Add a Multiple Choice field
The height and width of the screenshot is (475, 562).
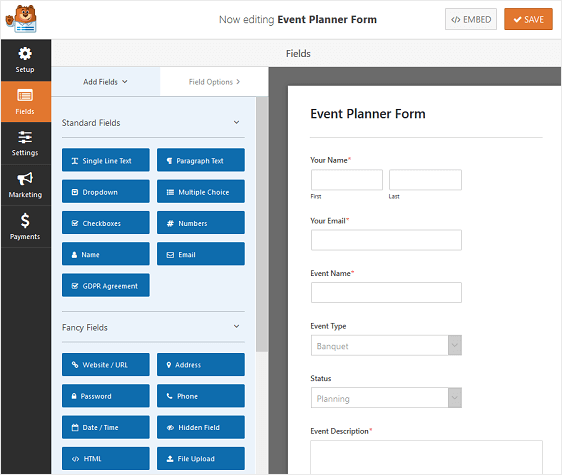201,192
